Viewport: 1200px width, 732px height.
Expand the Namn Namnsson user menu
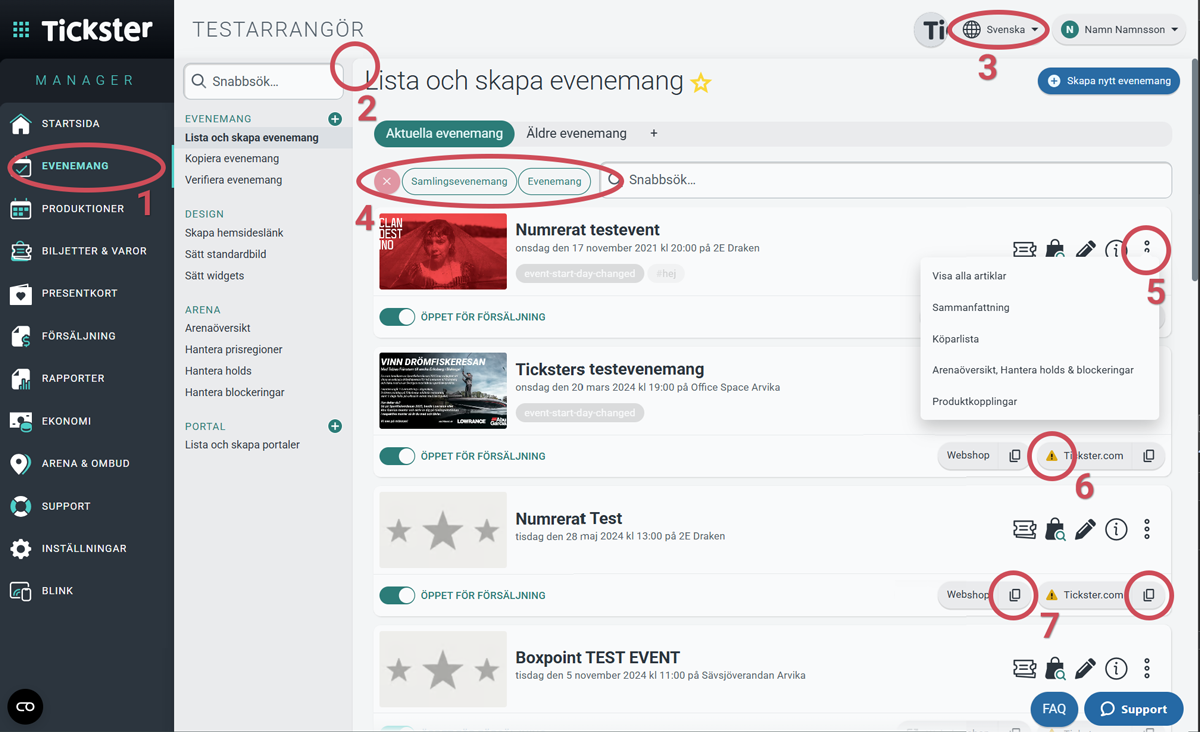pyautogui.click(x=1120, y=30)
